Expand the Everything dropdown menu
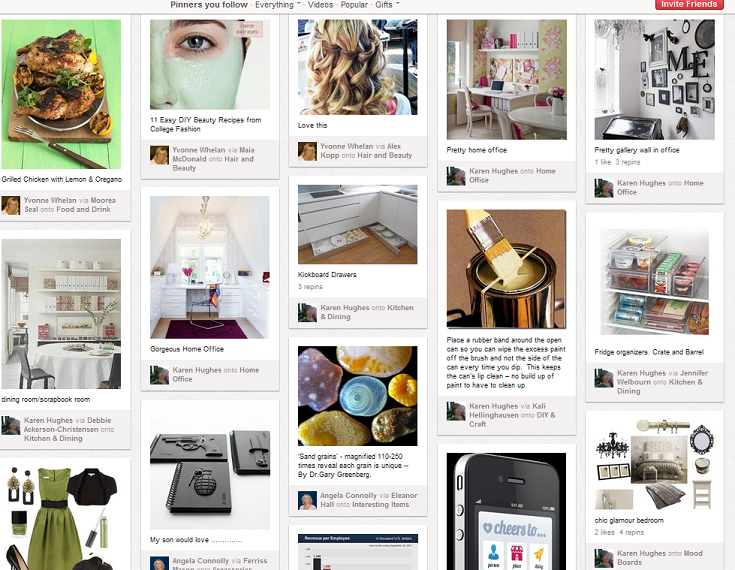This screenshot has width=735, height=570. point(278,5)
